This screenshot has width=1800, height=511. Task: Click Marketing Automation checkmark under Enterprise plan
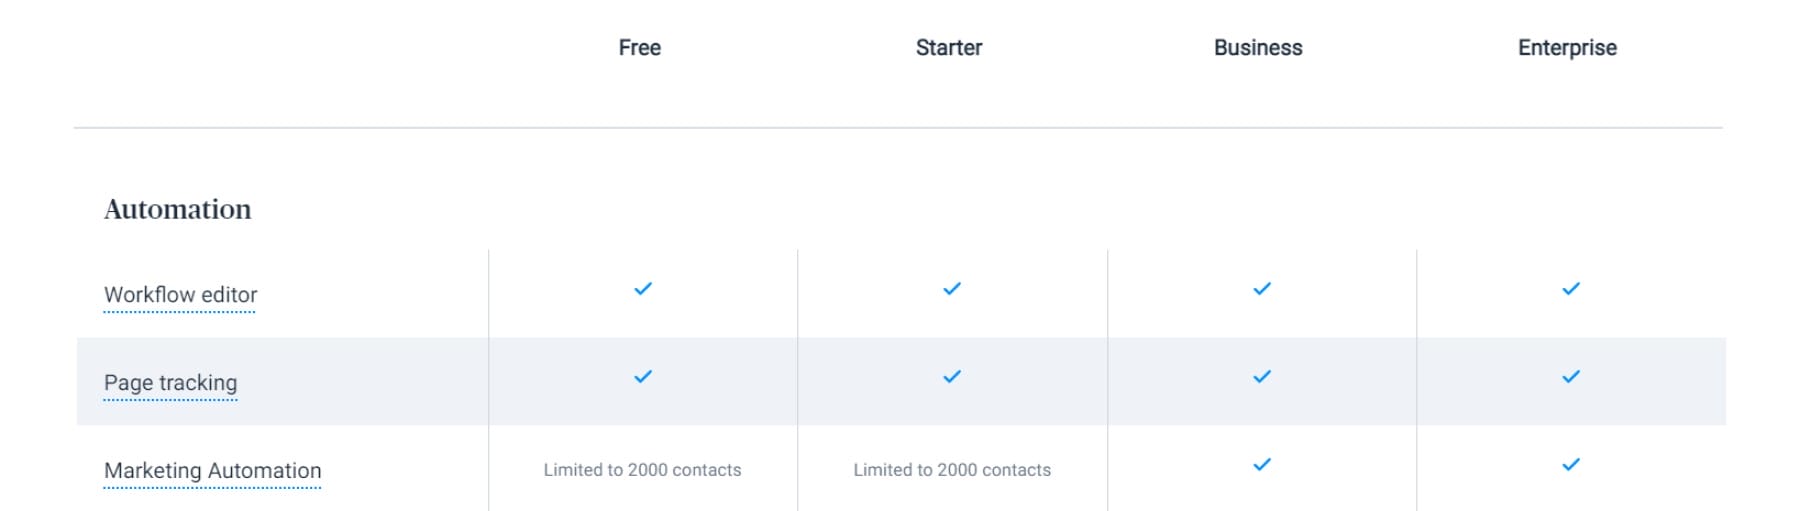1571,465
